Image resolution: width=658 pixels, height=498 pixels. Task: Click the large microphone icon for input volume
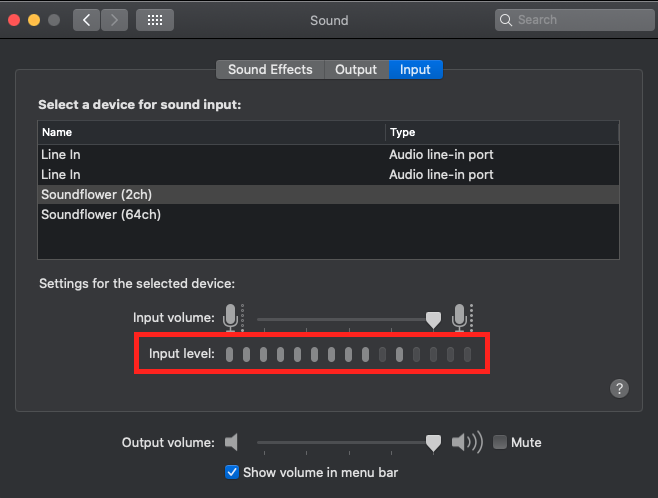(462, 318)
